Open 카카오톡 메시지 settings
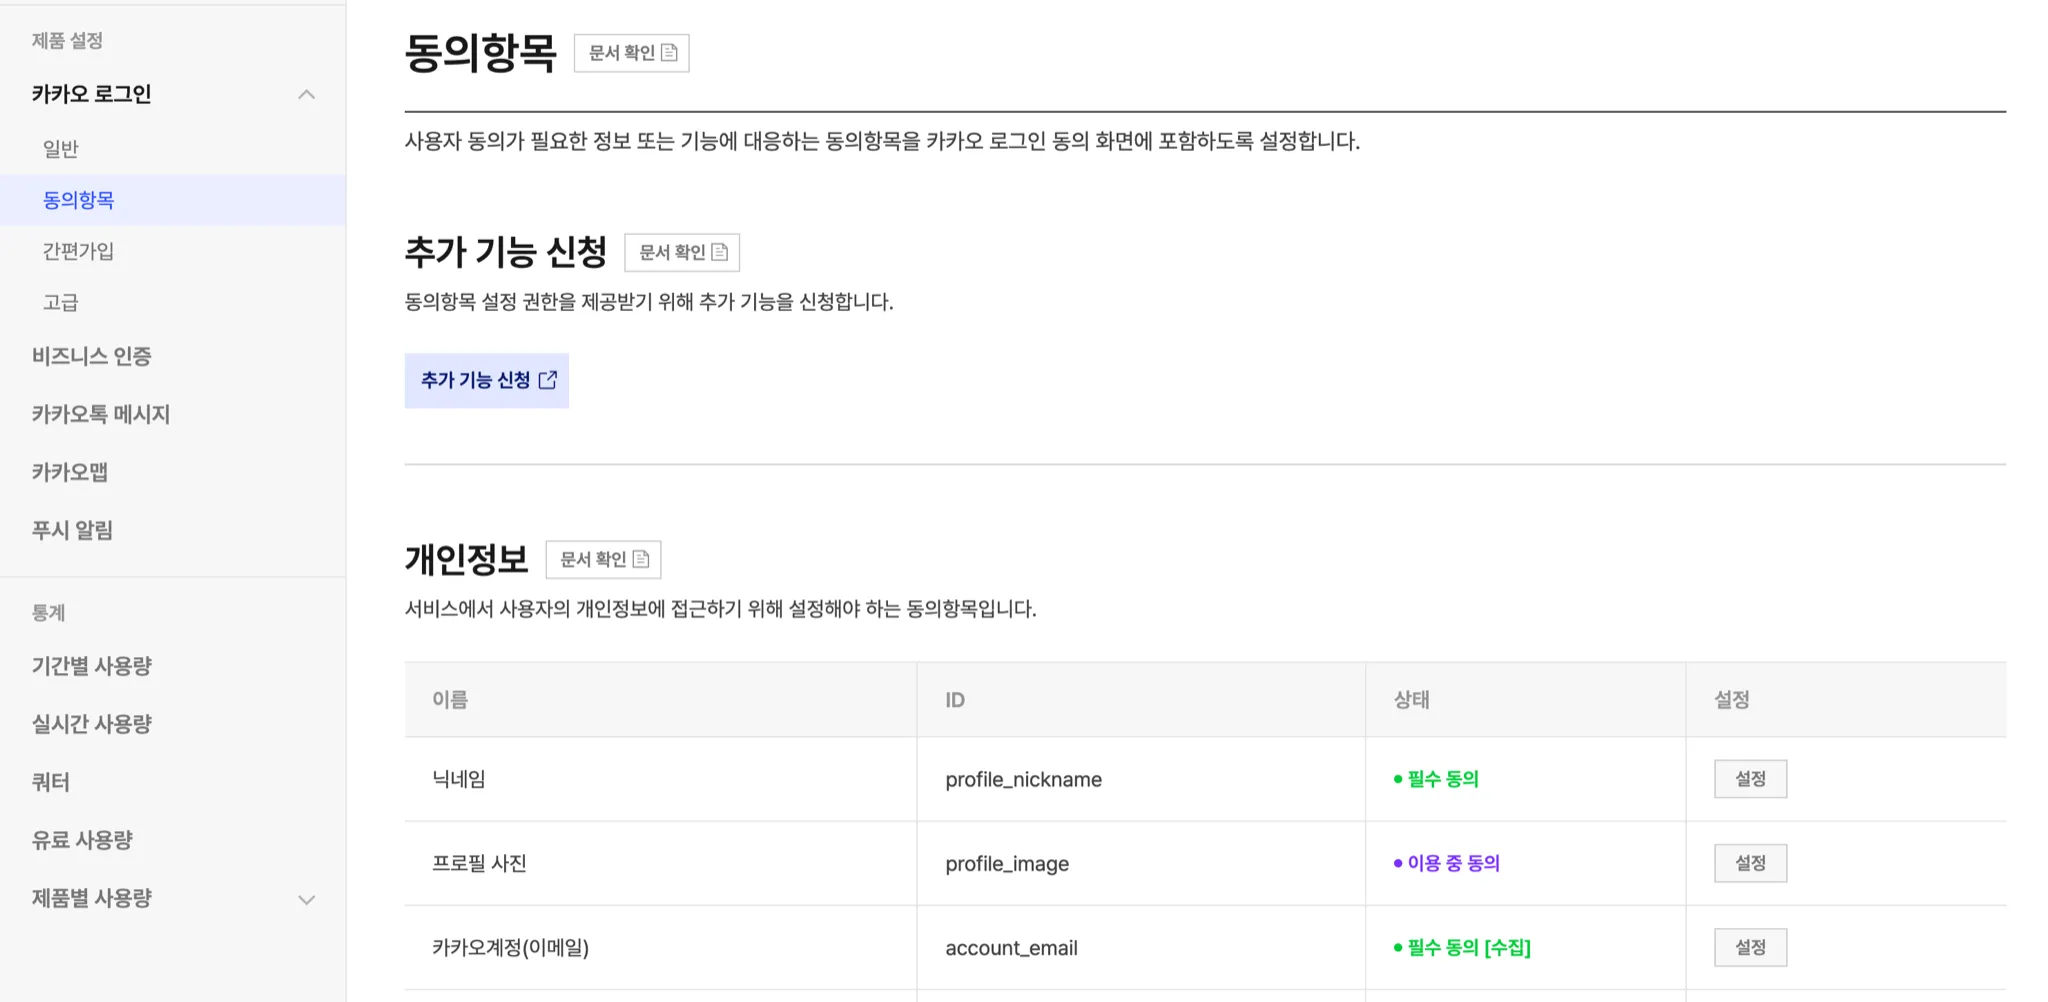 (101, 414)
